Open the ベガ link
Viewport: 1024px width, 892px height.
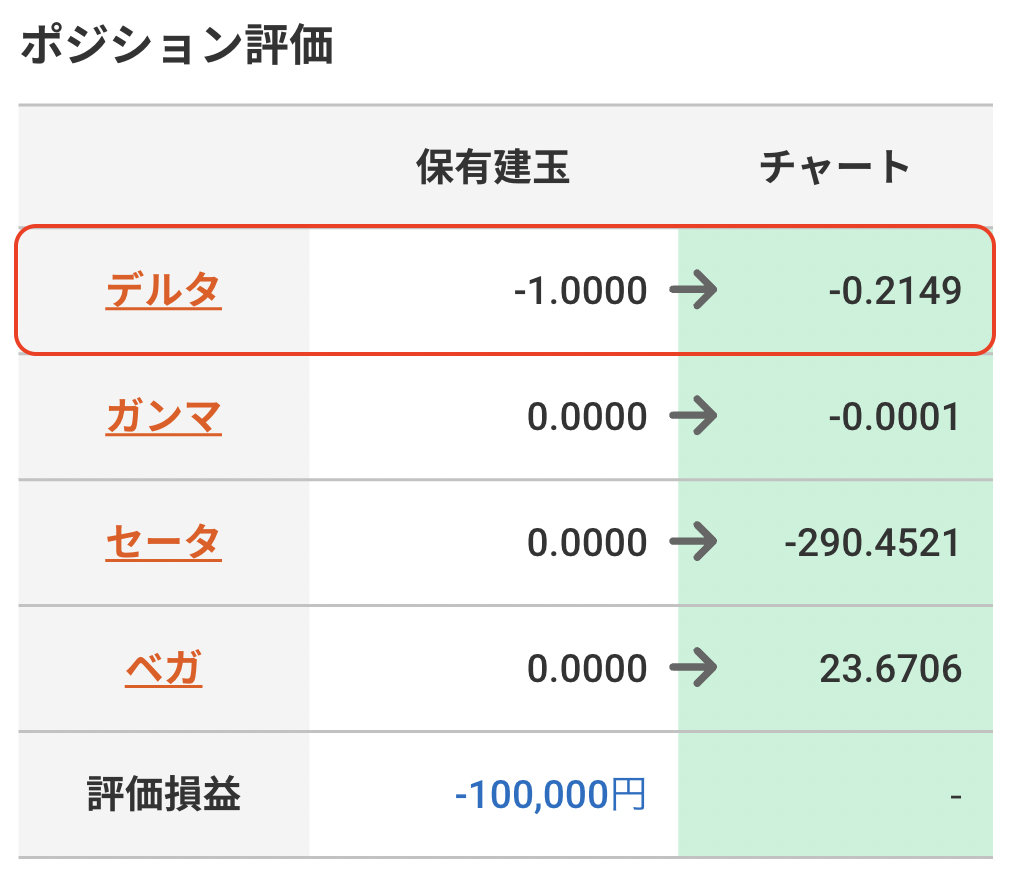tap(163, 668)
